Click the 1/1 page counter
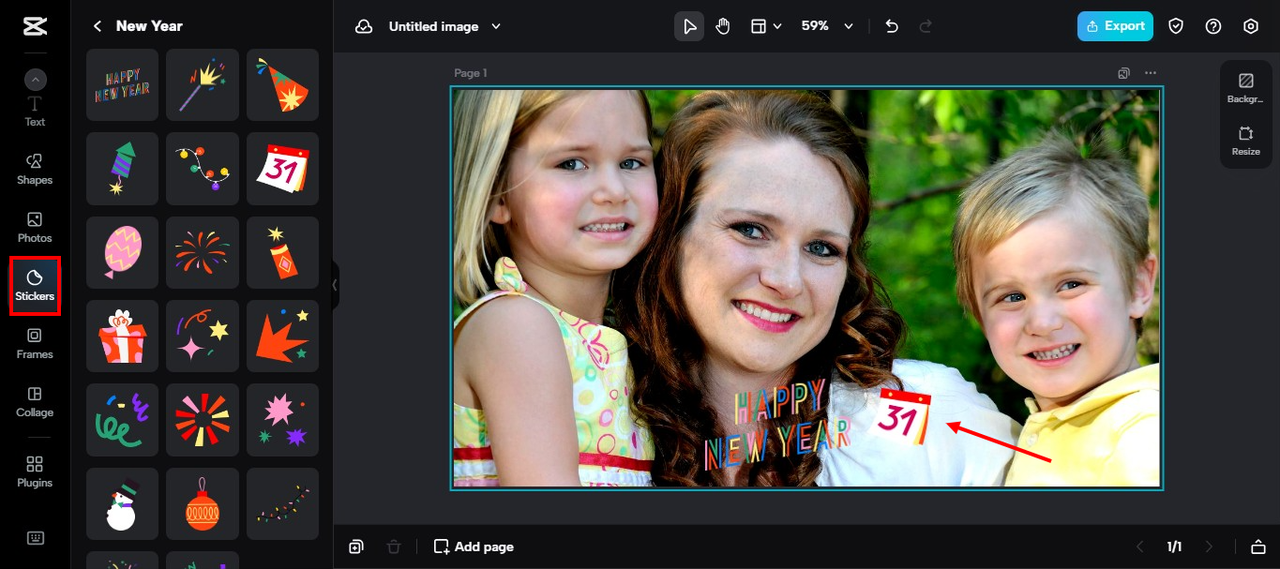This screenshot has width=1280, height=569. pos(1174,547)
